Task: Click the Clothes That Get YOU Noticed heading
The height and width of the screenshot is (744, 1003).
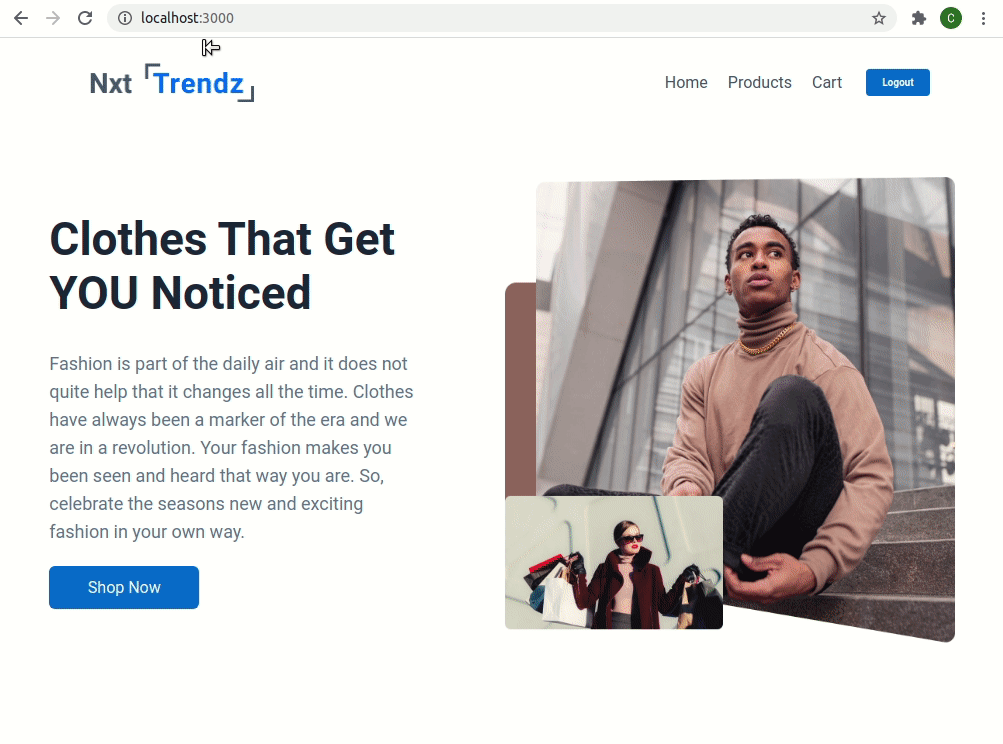Action: pos(222,265)
